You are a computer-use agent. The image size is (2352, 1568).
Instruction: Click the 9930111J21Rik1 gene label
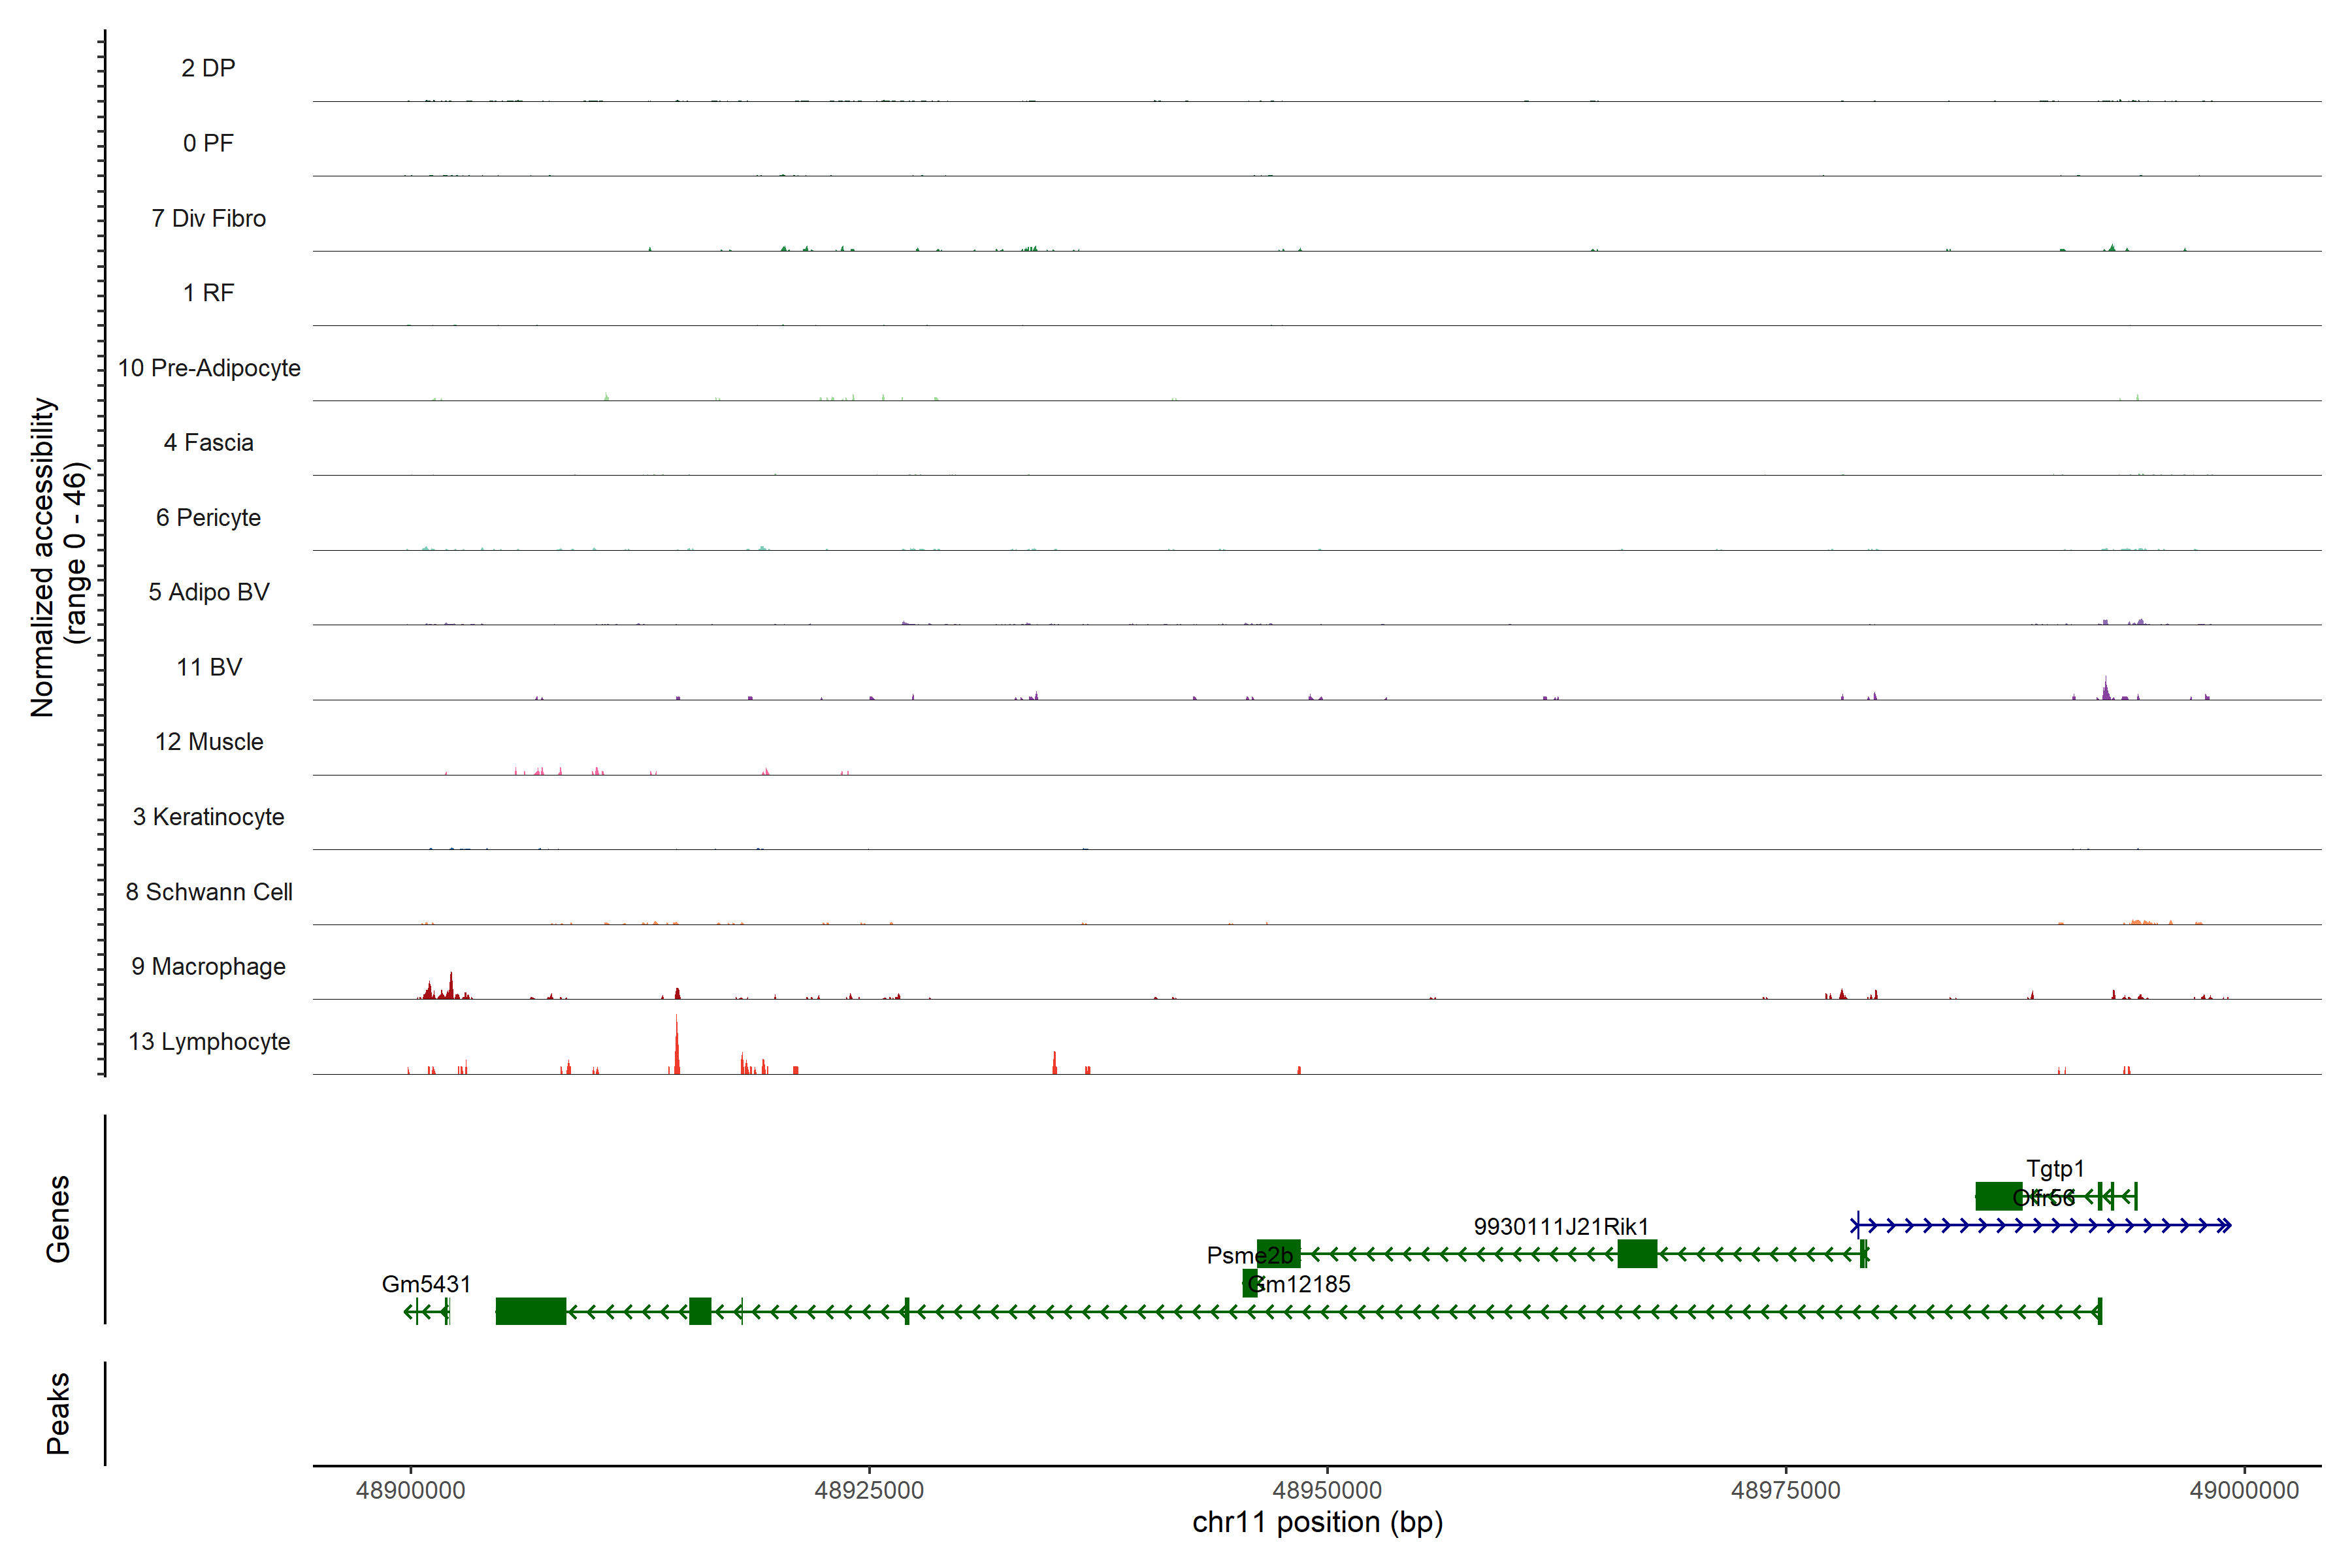[x=1560, y=1226]
